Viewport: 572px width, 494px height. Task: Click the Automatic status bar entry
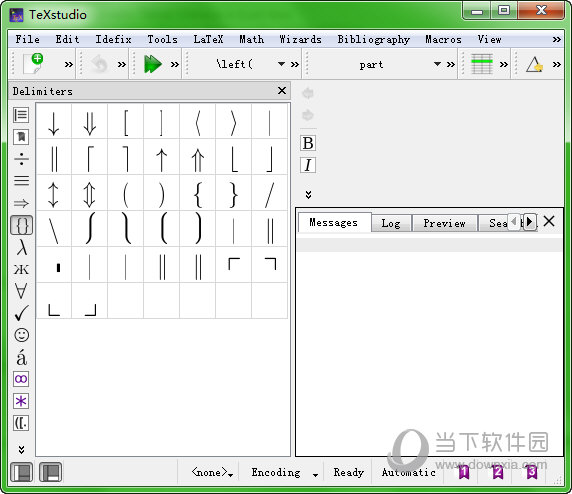[x=409, y=472]
